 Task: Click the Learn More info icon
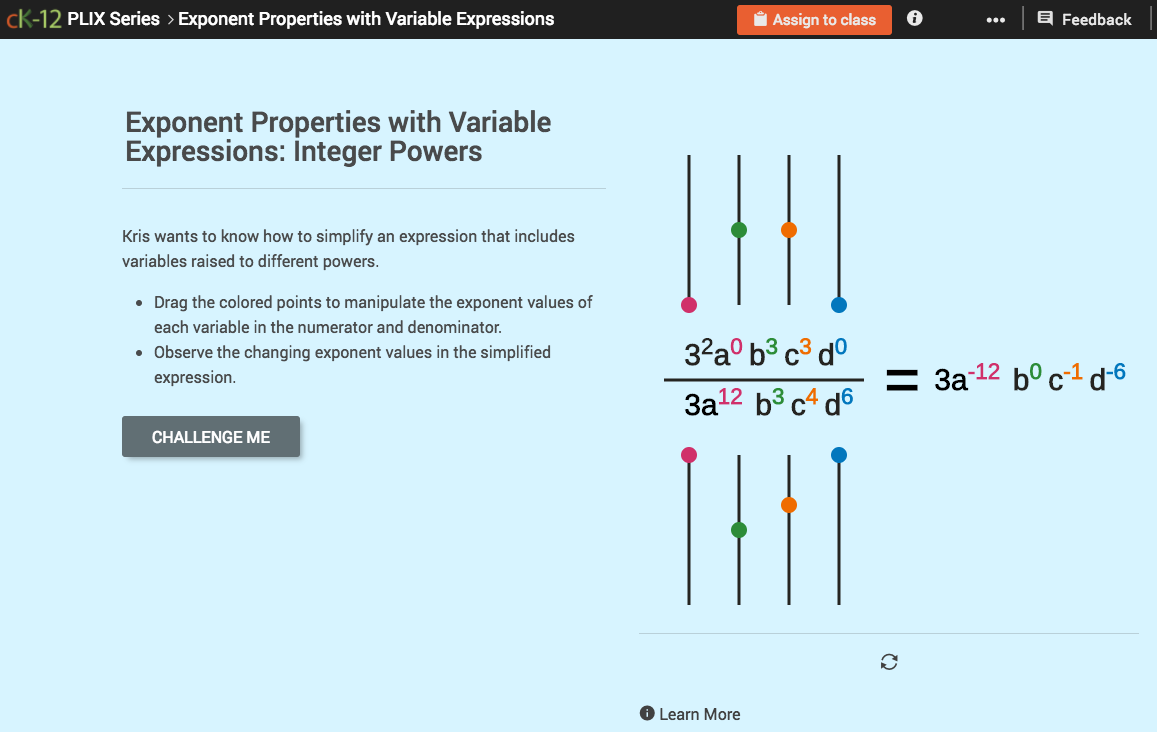[x=647, y=714]
